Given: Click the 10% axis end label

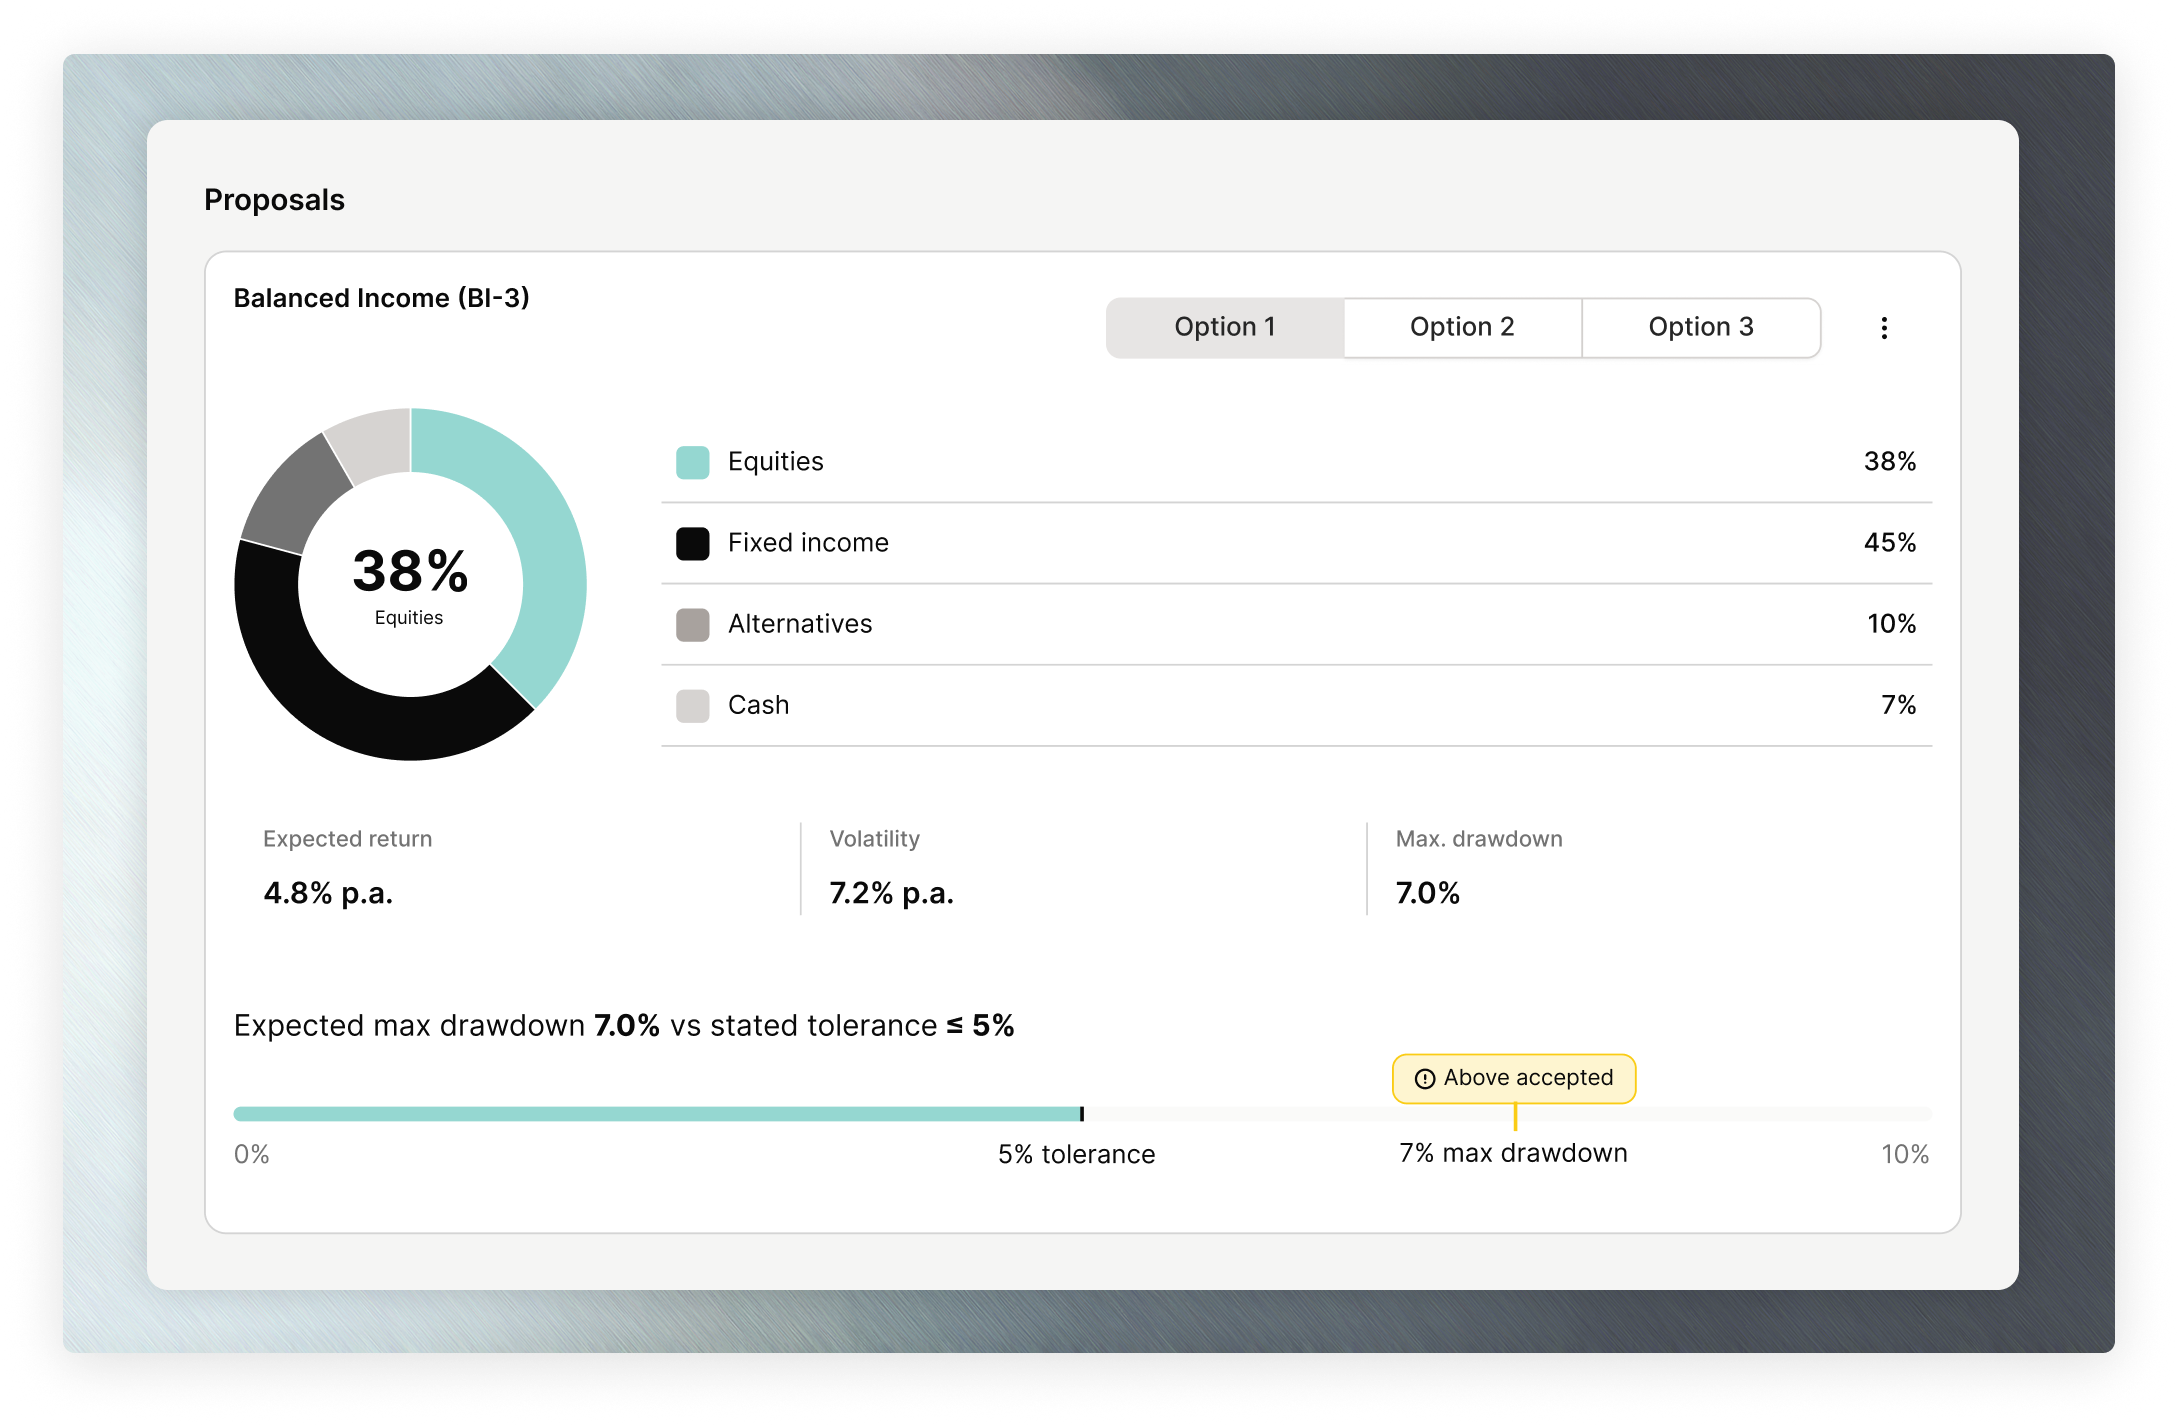Looking at the screenshot, I should pos(1905,1154).
